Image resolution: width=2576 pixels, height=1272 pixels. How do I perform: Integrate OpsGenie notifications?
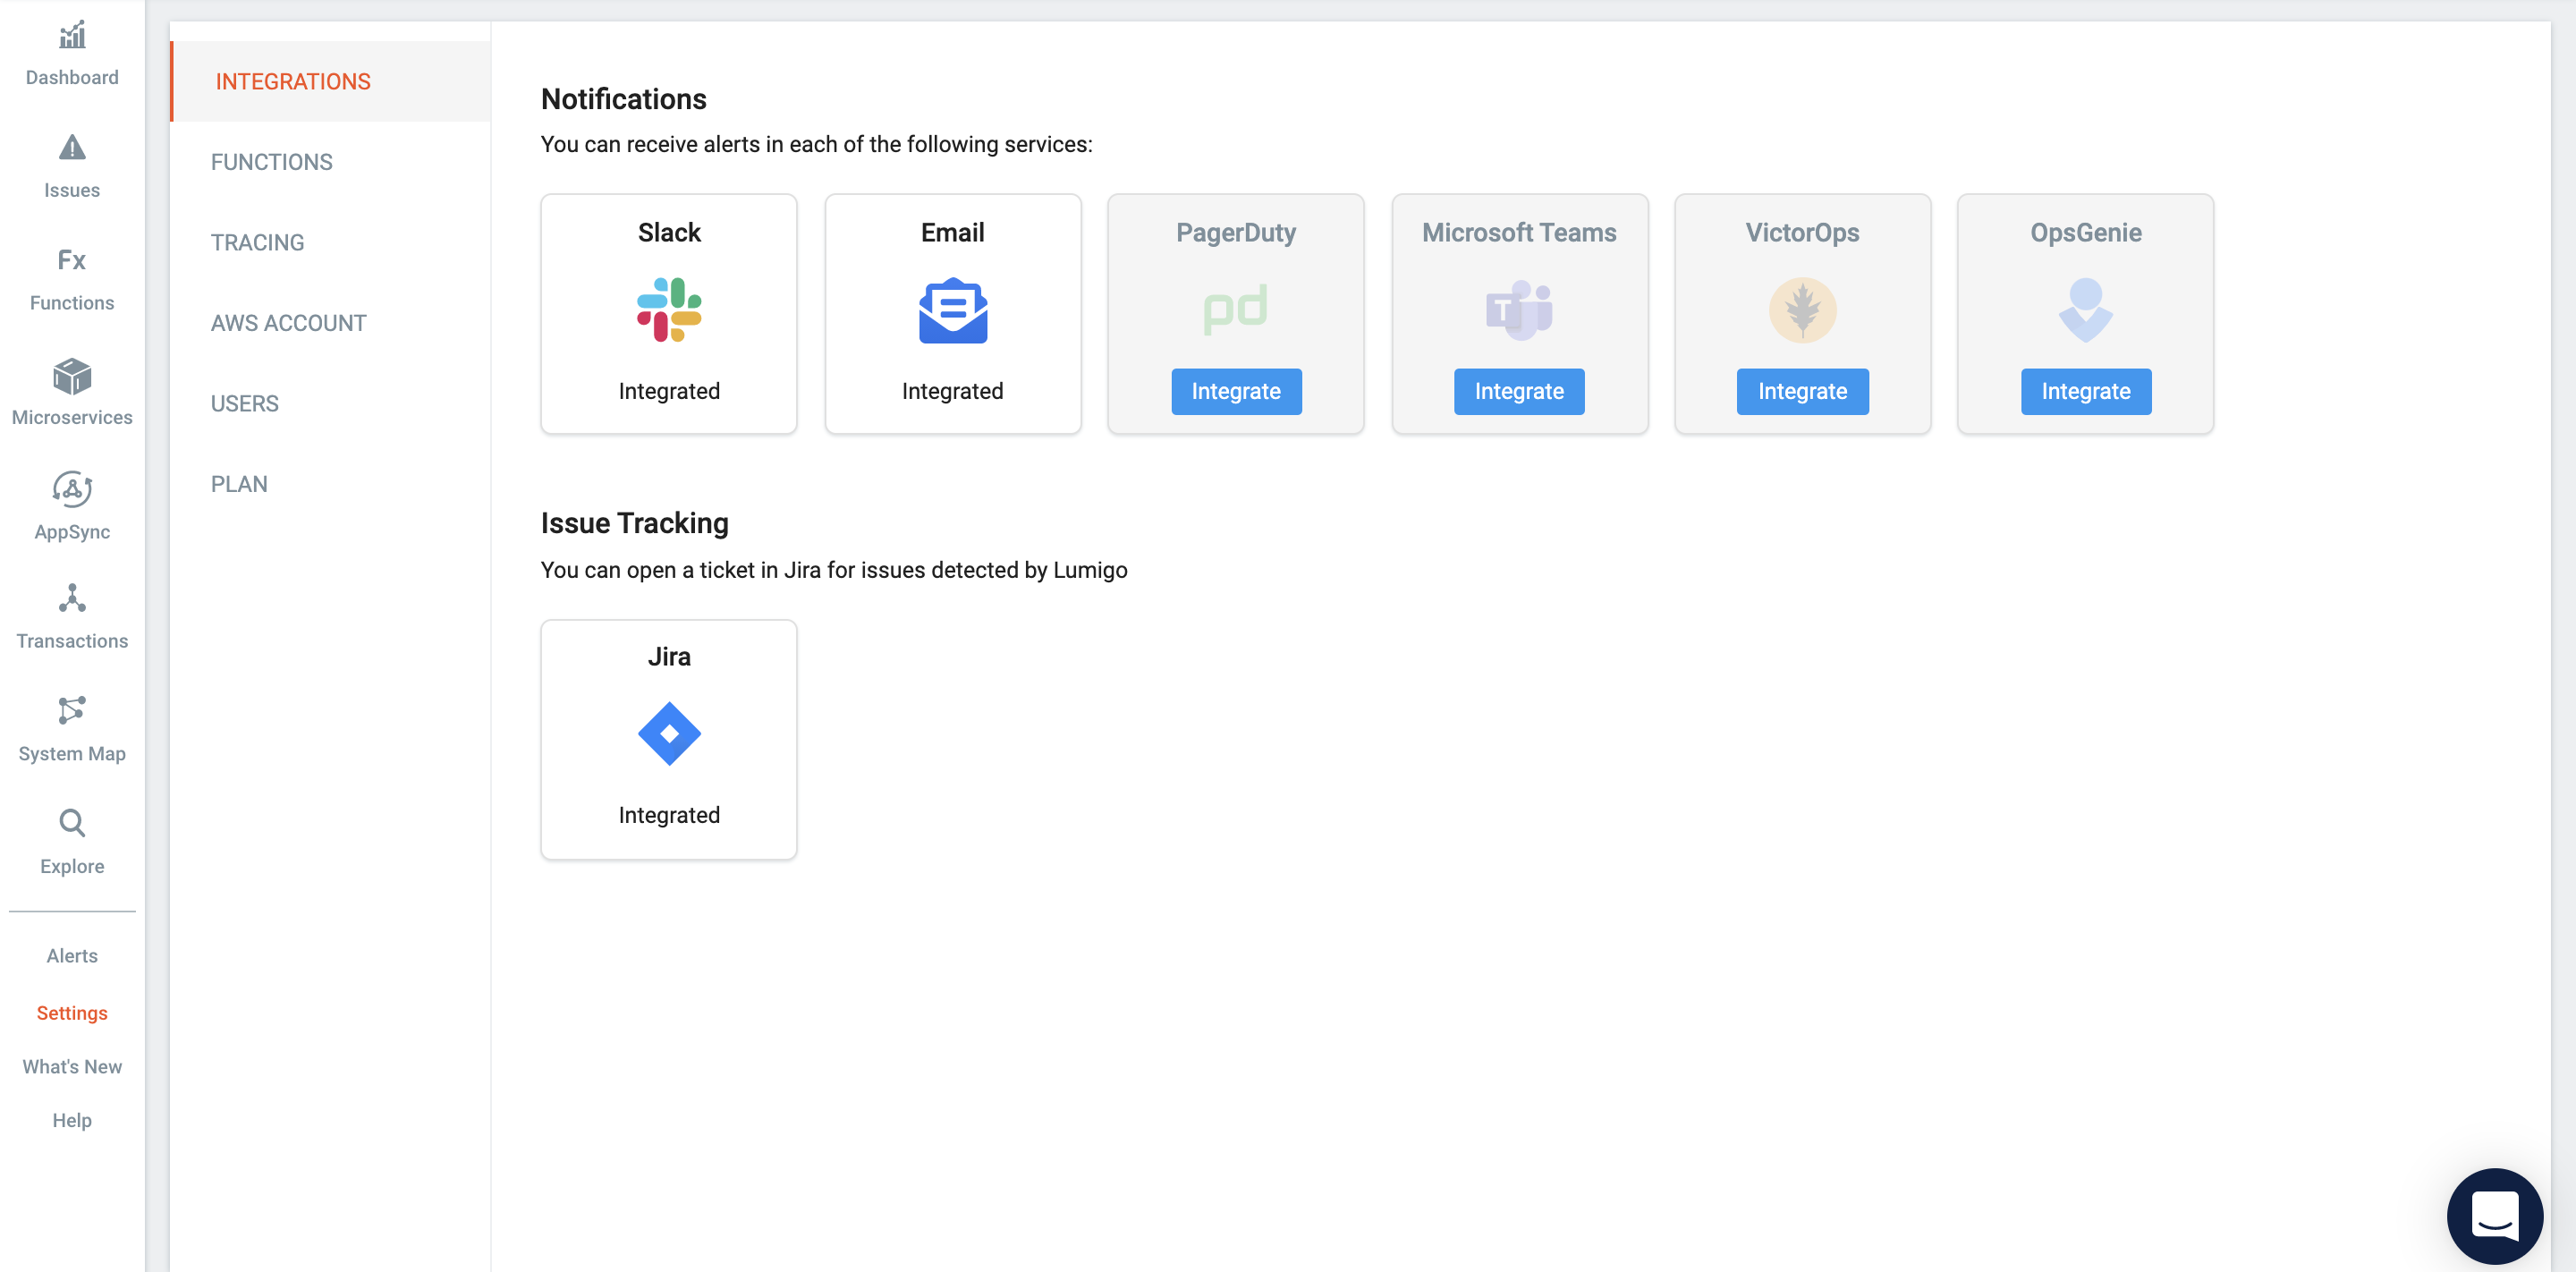click(x=2085, y=391)
